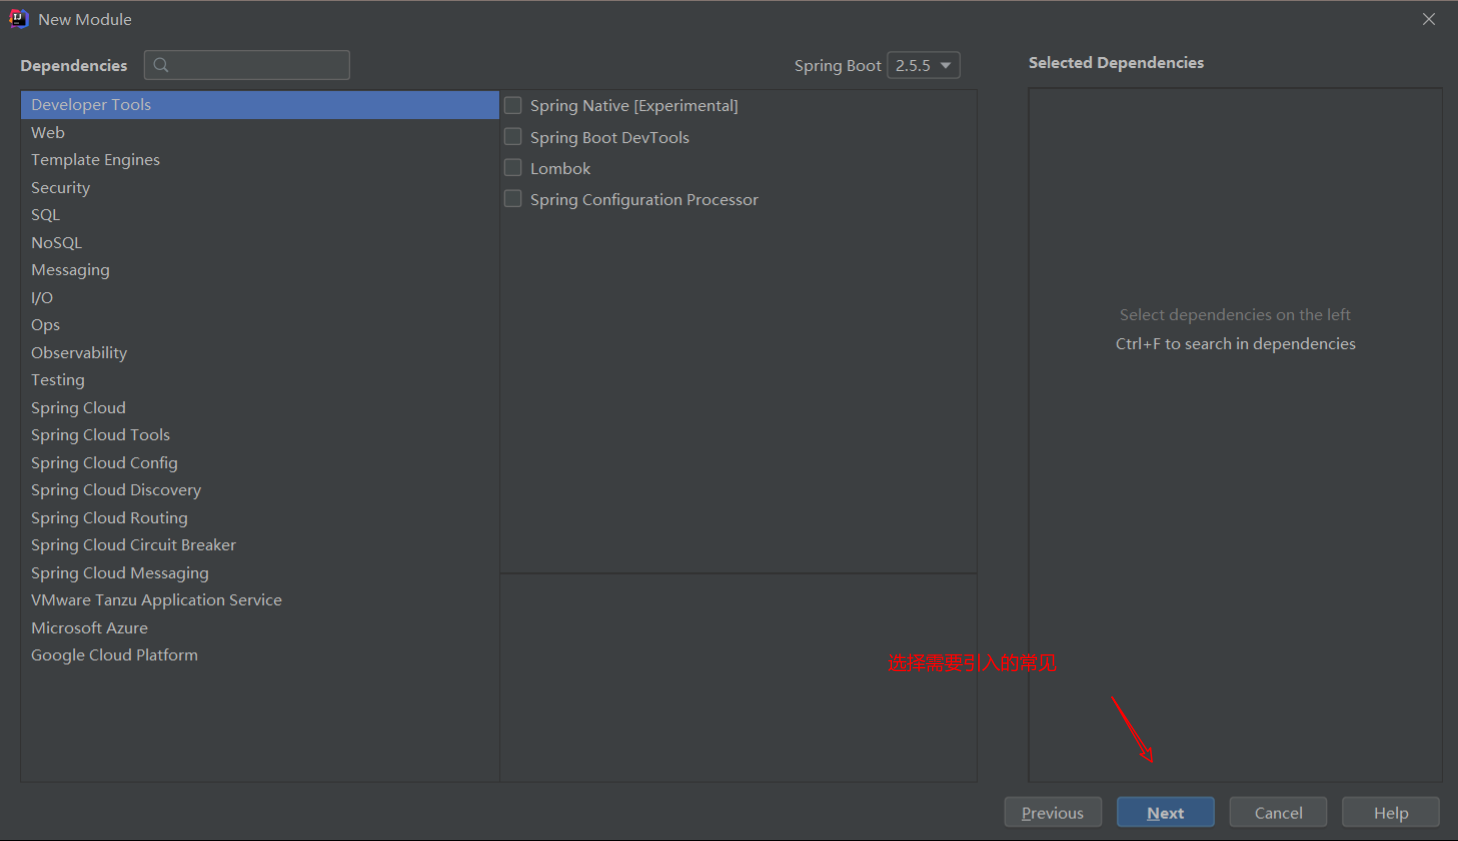Image resolution: width=1458 pixels, height=841 pixels.
Task: Select the I/O category
Action: [x=260, y=297]
